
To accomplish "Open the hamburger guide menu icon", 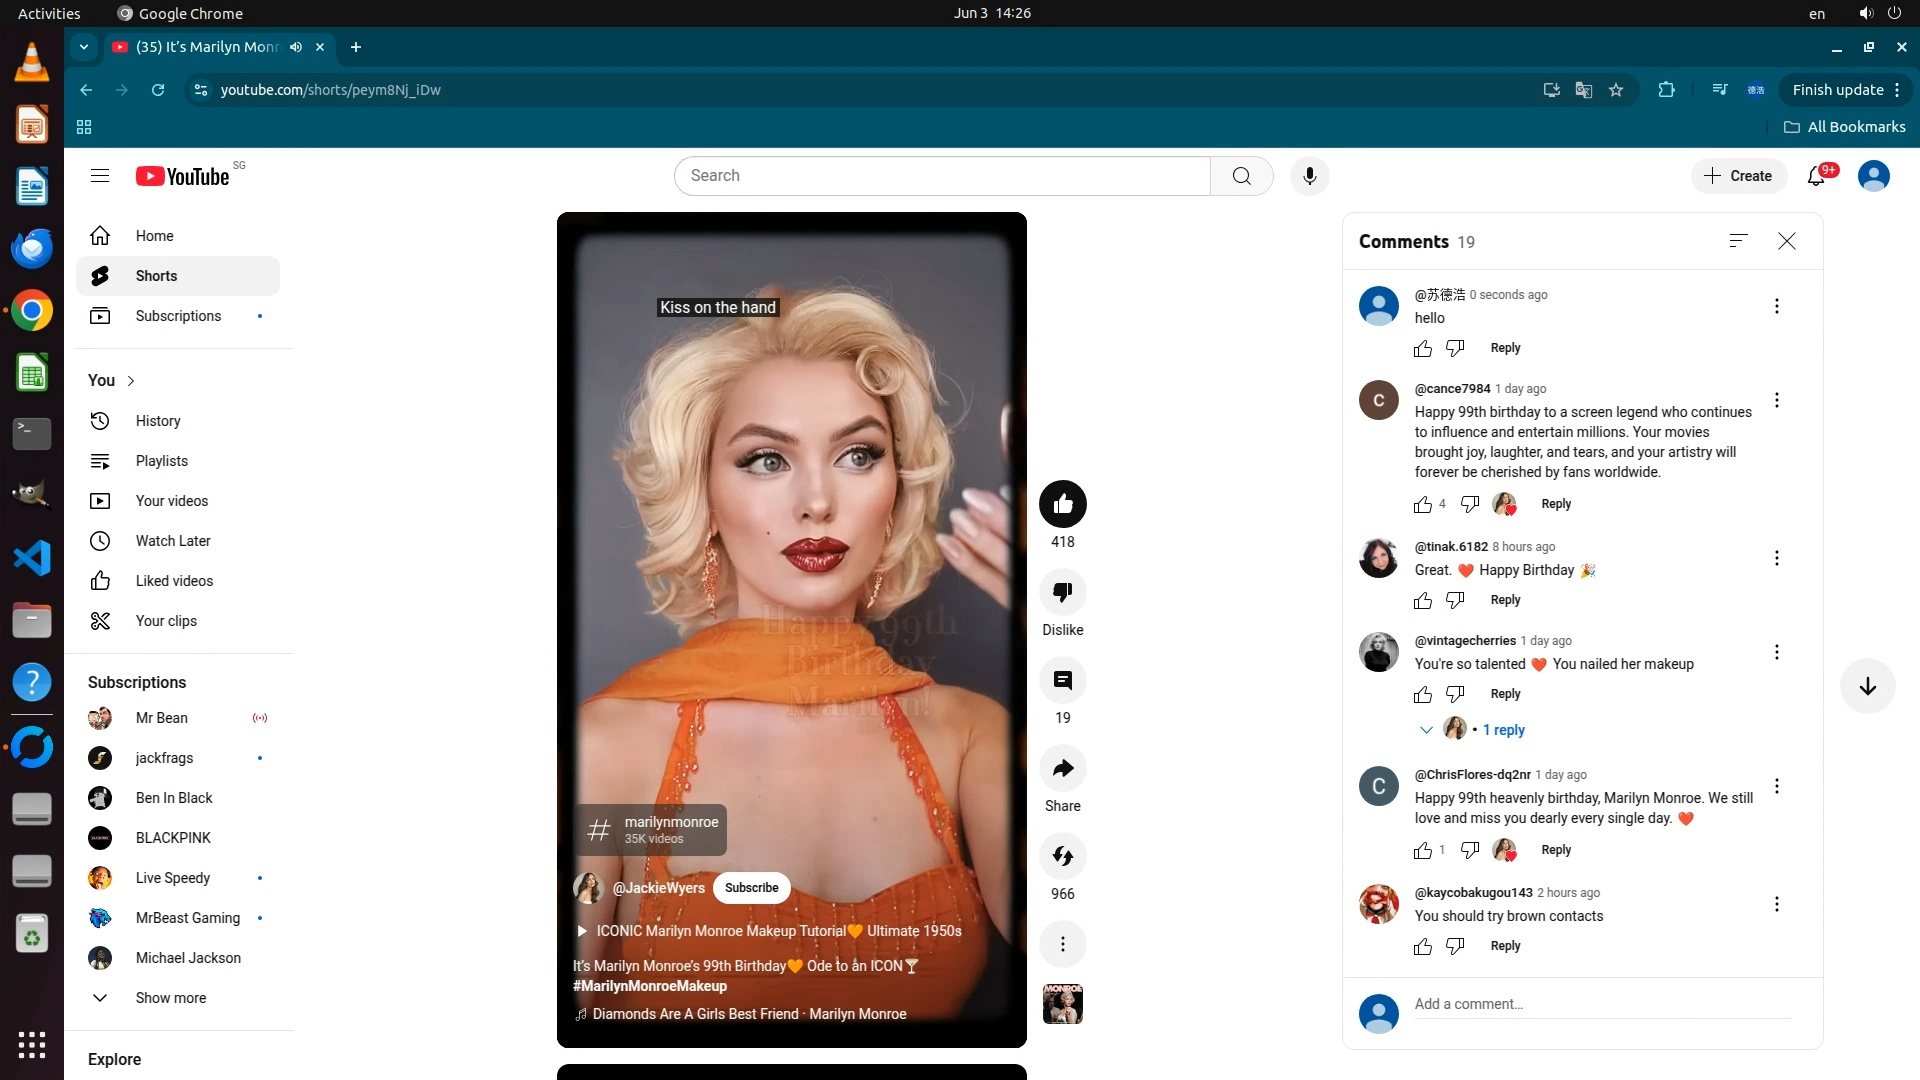I will click(100, 176).
